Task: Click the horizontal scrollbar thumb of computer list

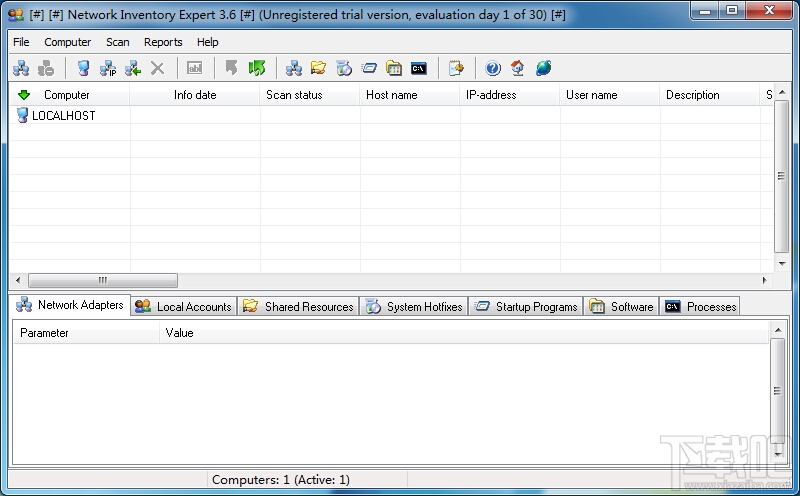Action: pos(103,280)
